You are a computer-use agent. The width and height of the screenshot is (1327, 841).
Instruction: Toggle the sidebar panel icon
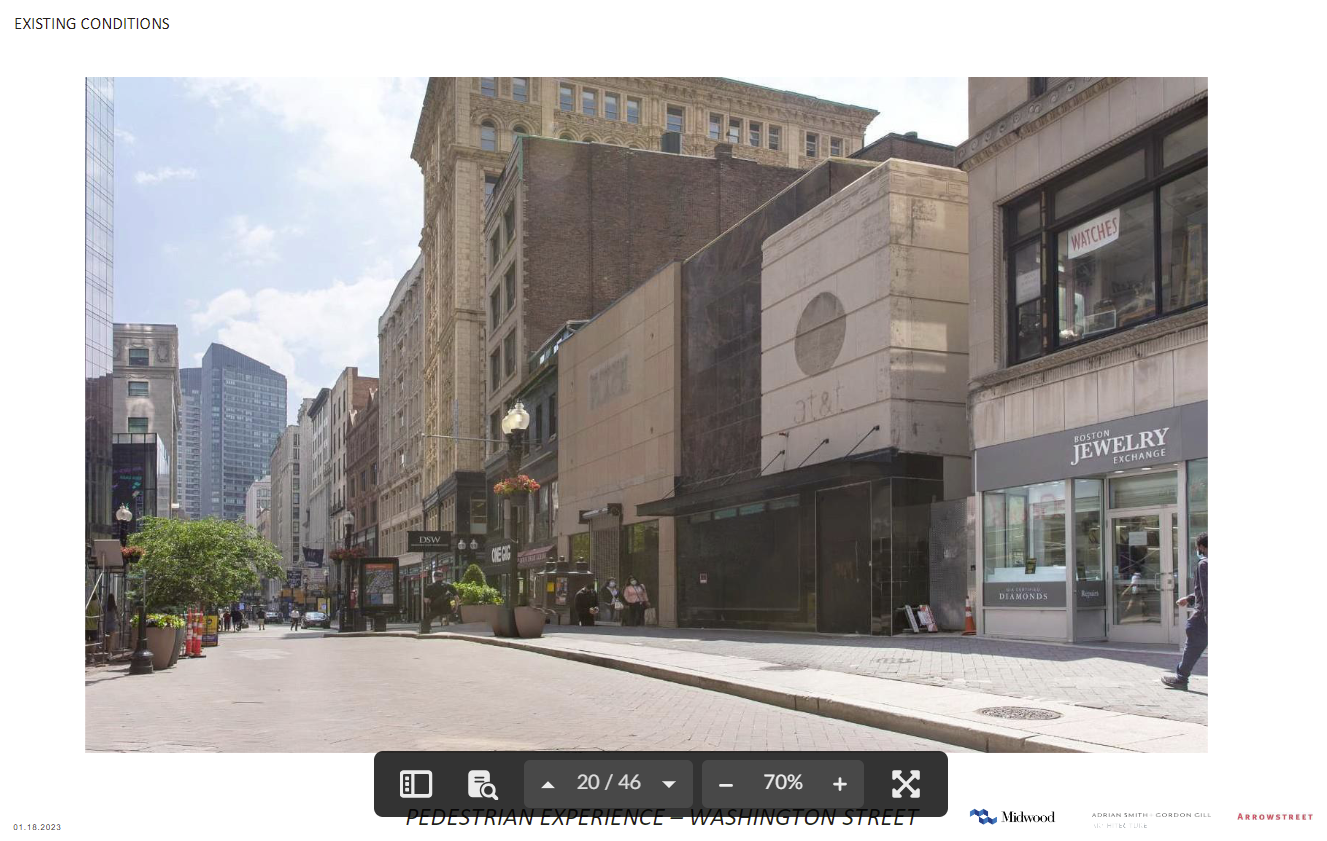click(x=415, y=784)
